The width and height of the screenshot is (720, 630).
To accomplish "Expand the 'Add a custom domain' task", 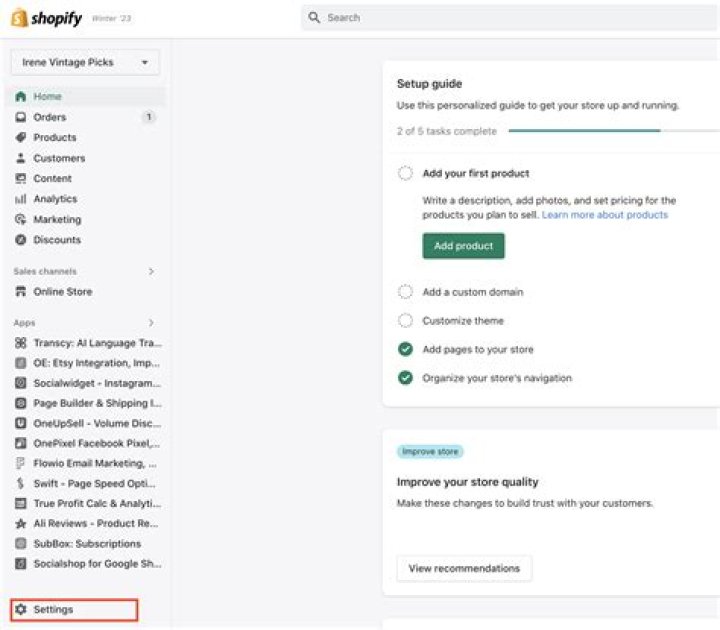I will tap(472, 292).
